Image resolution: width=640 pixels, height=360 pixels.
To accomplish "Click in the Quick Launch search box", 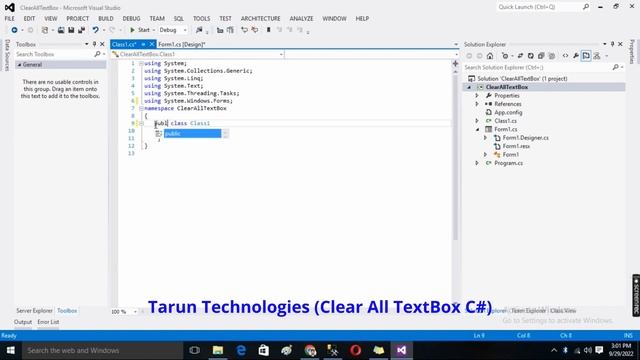I will click(539, 7).
